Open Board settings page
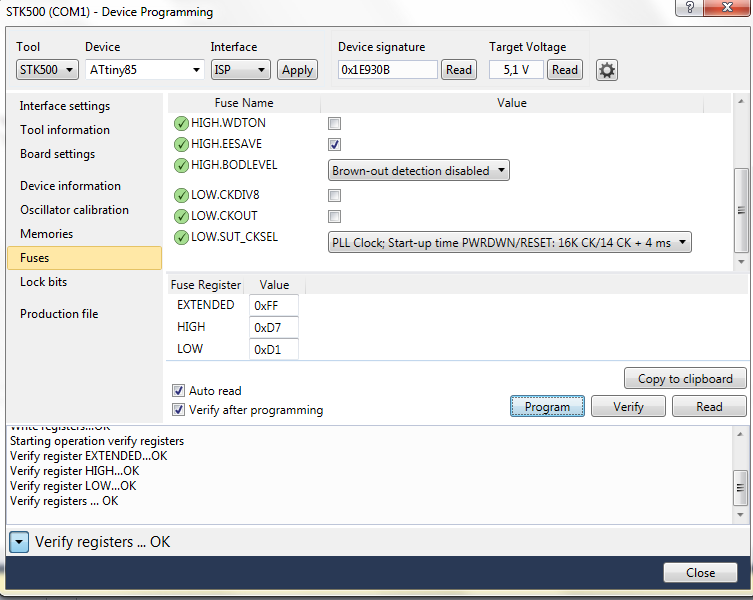The image size is (753, 600). pos(58,154)
